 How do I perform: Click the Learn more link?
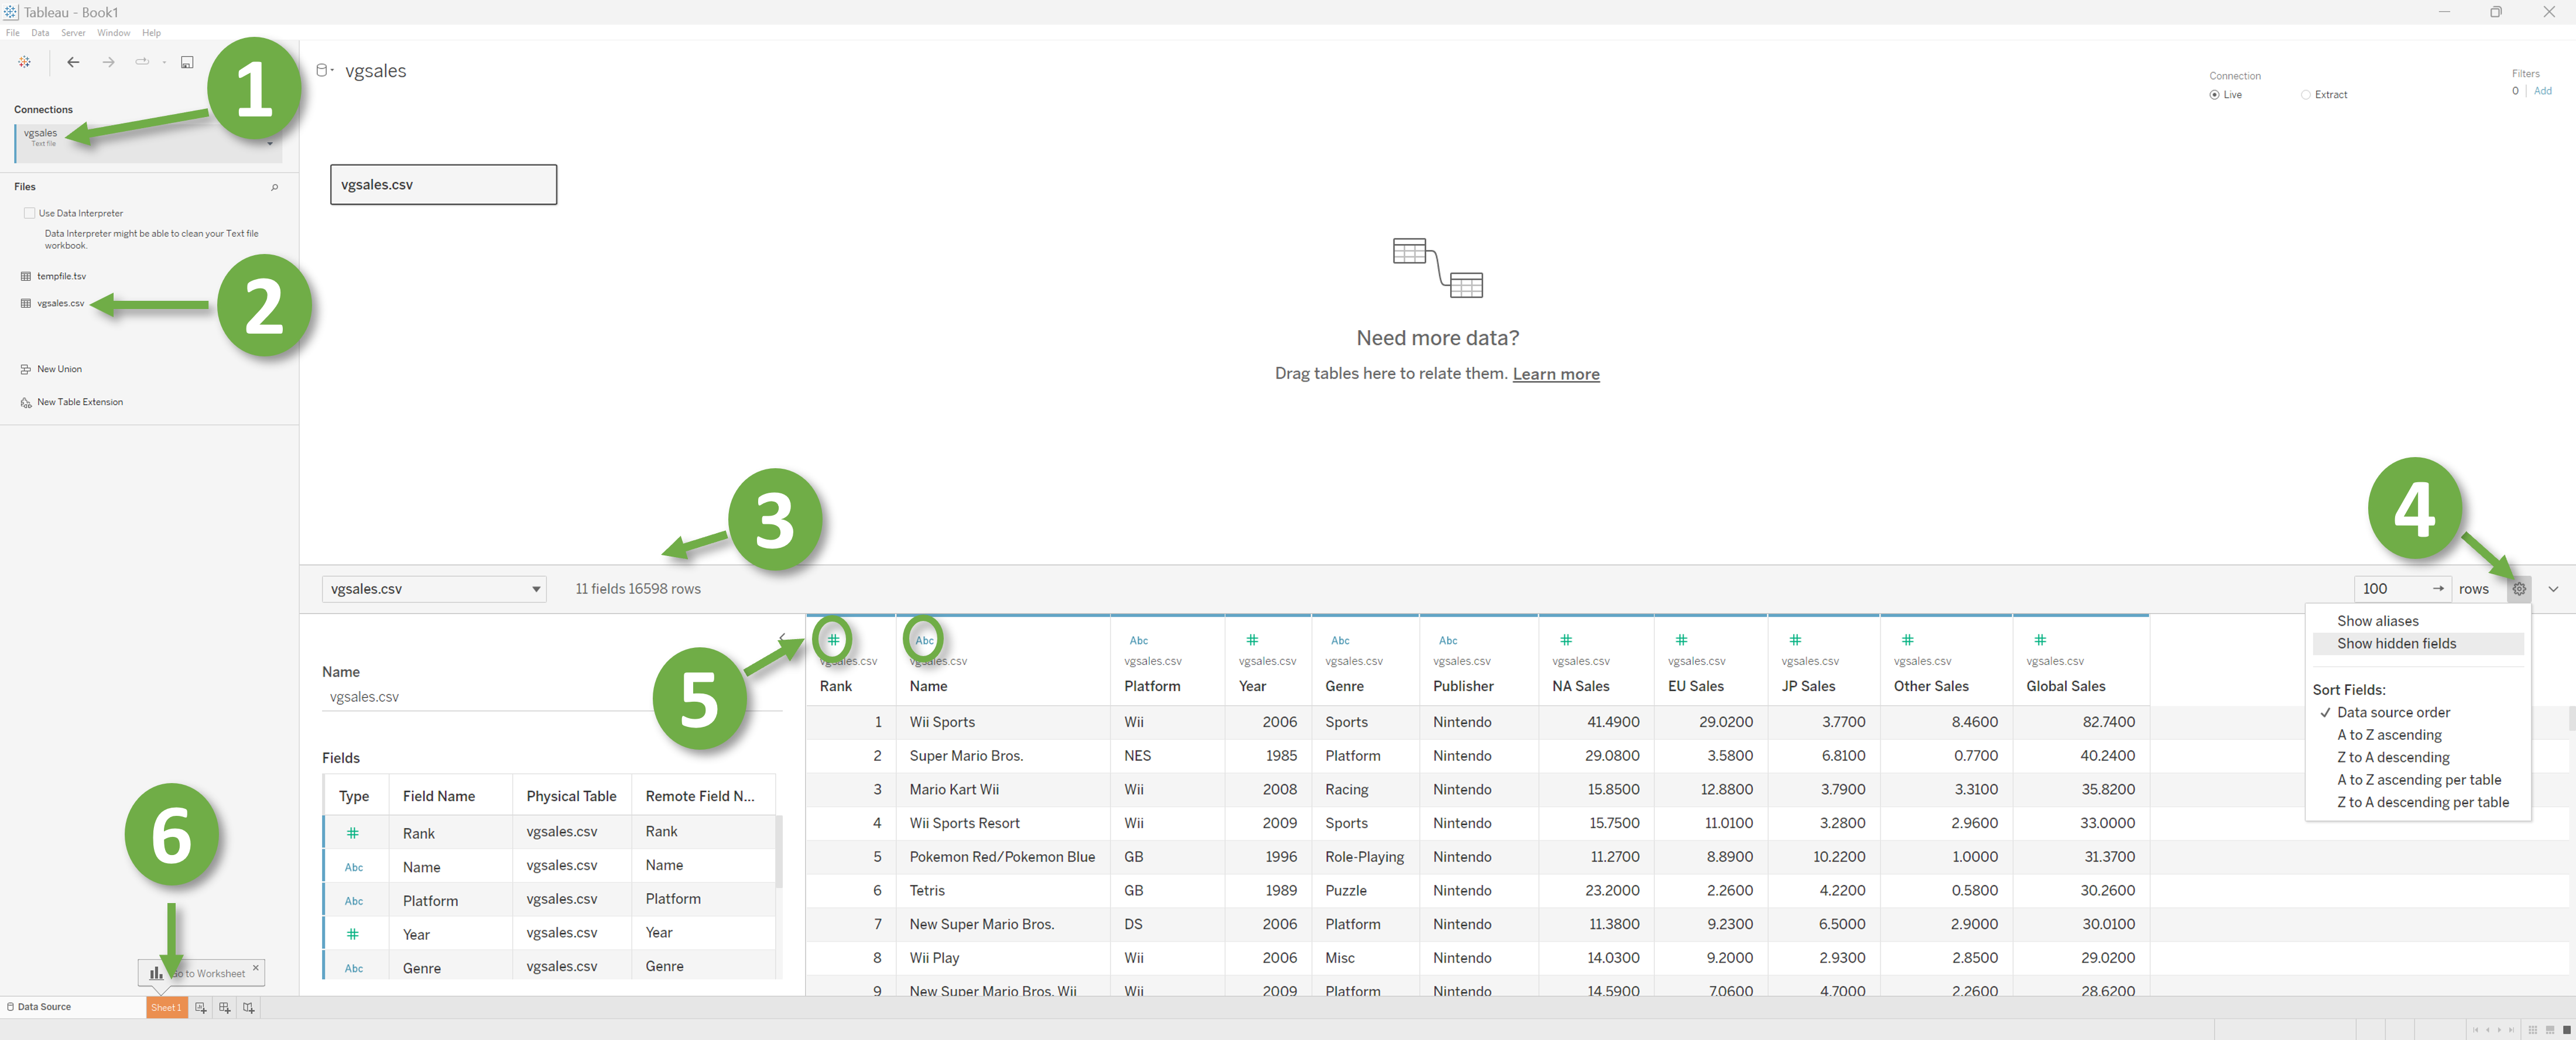coord(1555,374)
